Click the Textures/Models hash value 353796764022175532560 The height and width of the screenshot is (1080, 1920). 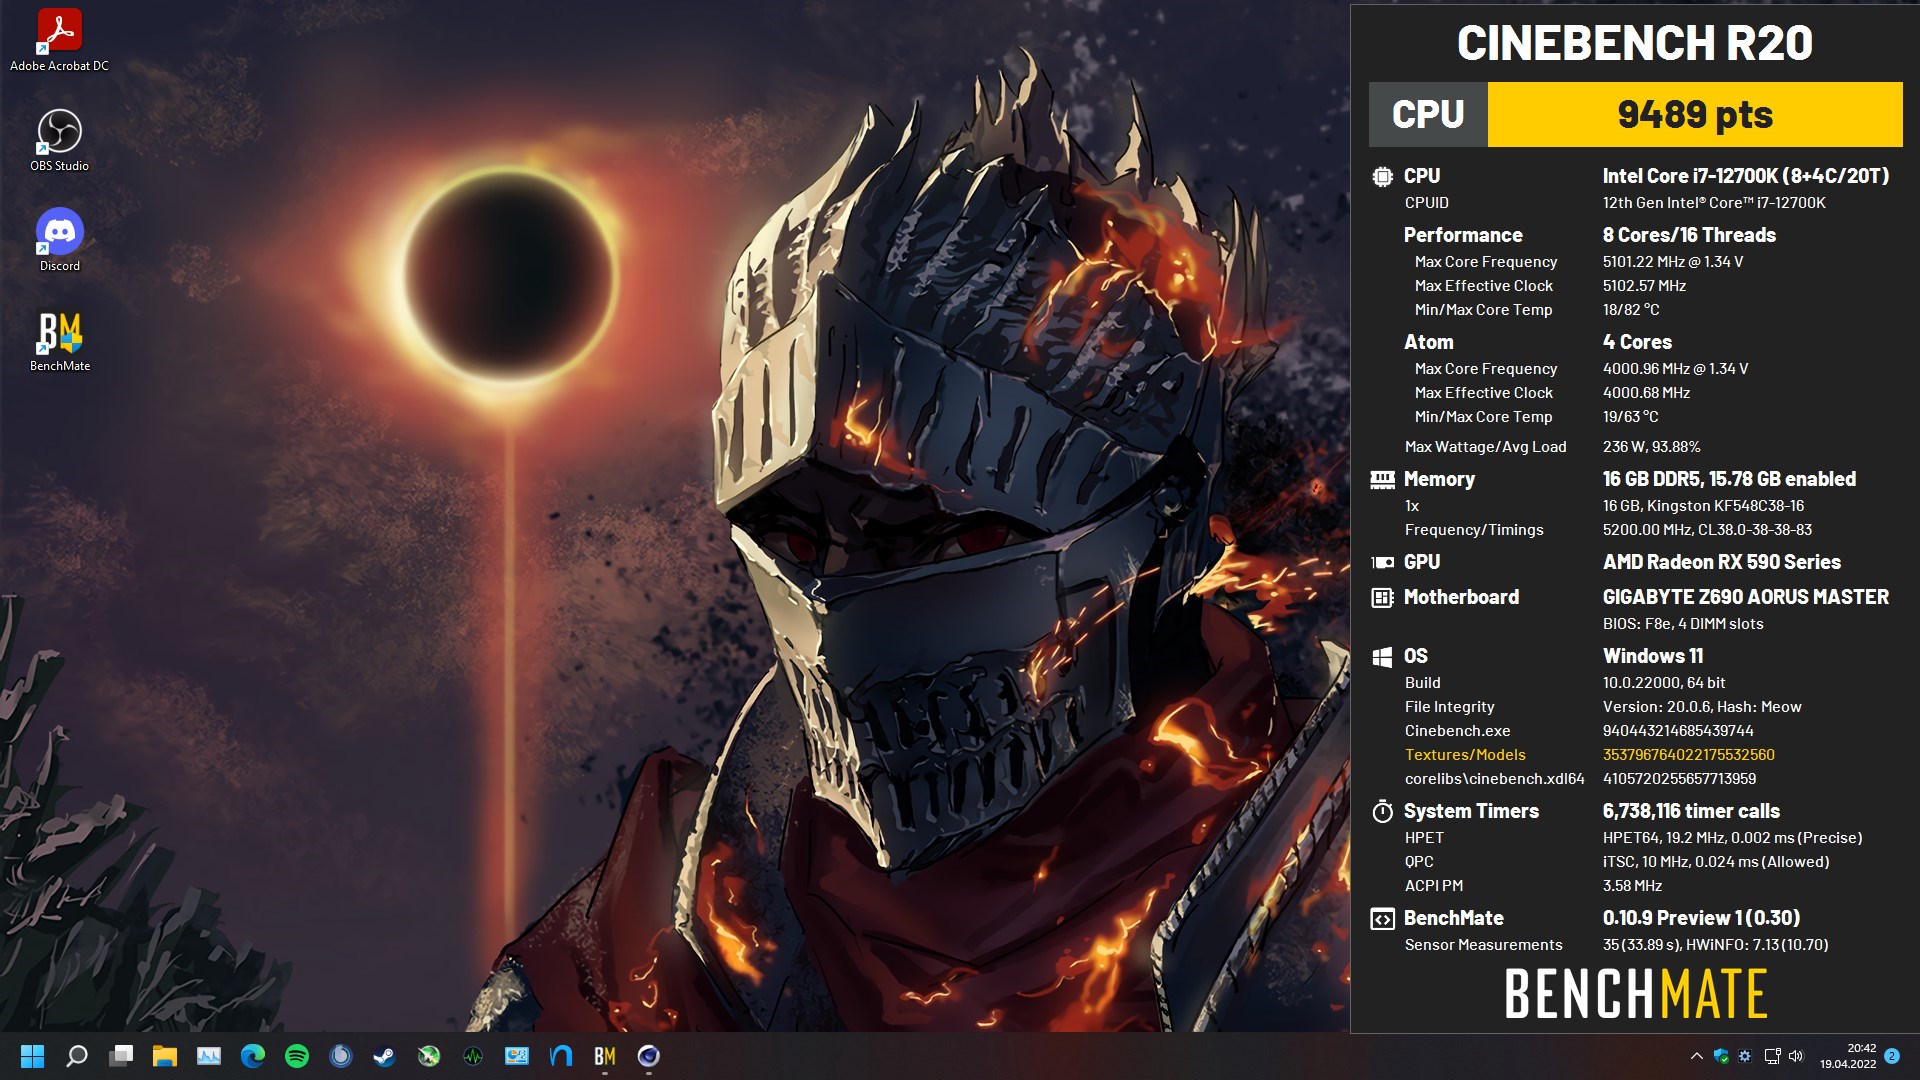pyautogui.click(x=1689, y=755)
